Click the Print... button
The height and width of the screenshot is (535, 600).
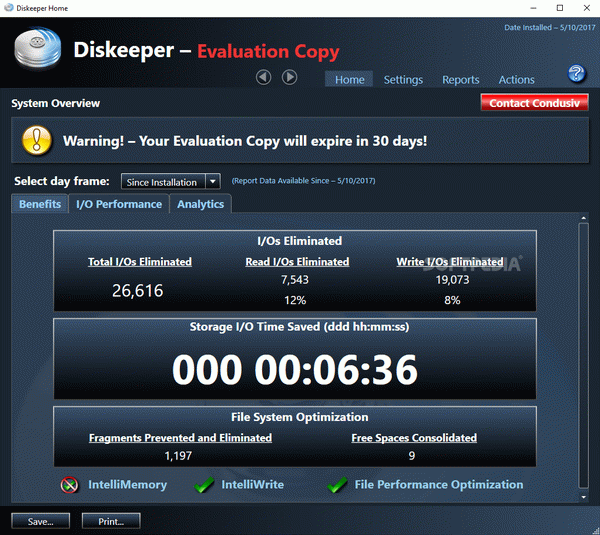coord(111,521)
